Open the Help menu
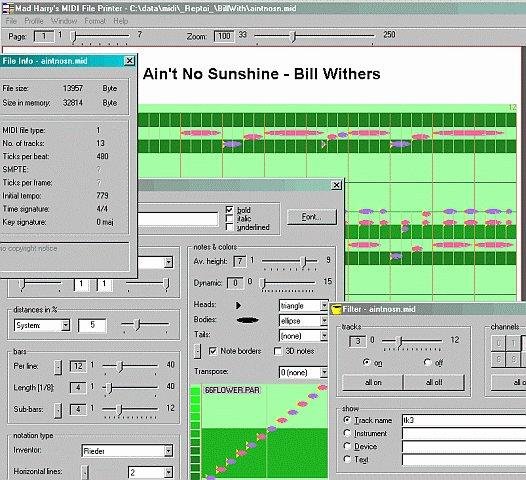The width and height of the screenshot is (526, 480). point(120,21)
